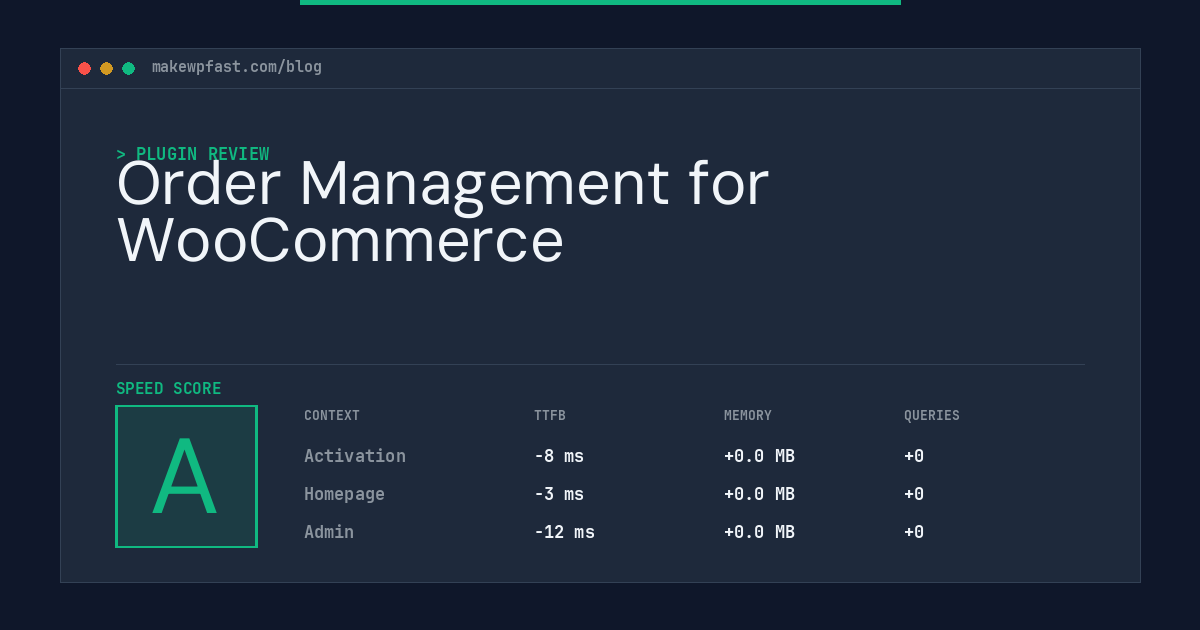Image resolution: width=1200 pixels, height=630 pixels.
Task: Click the -12 ms TTFB value
Action: 564,532
